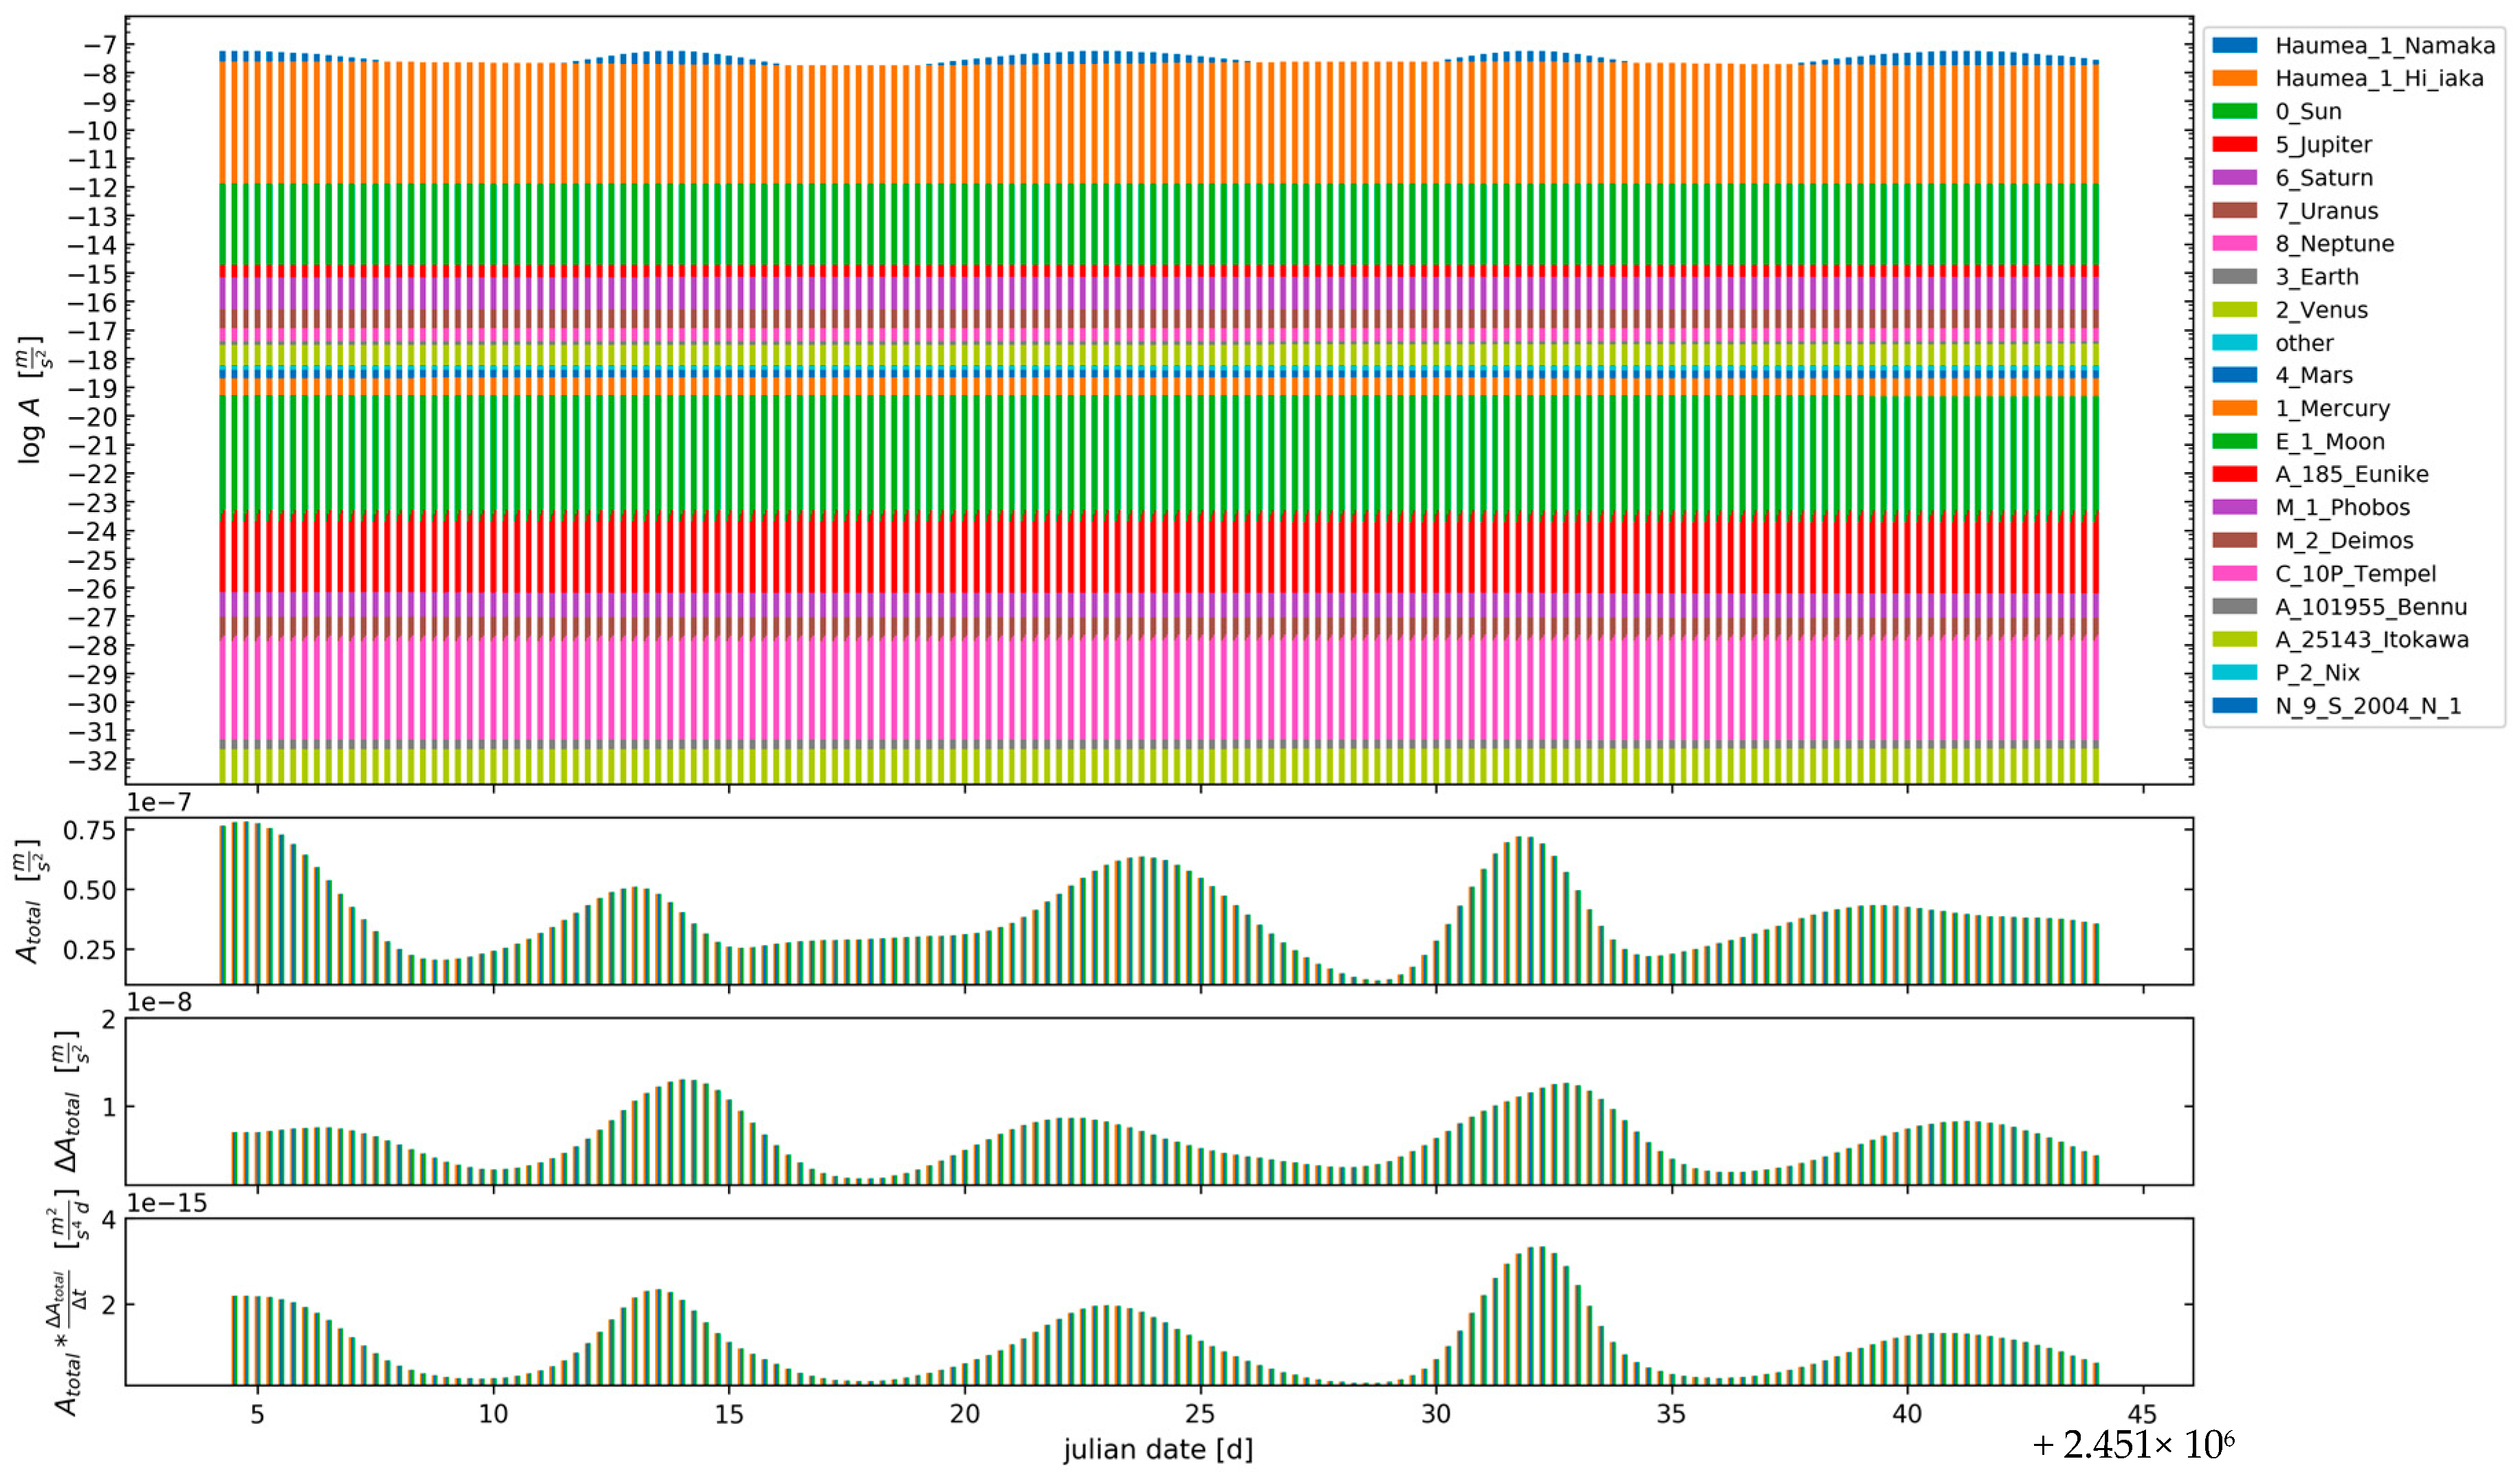Click the 5_Jupiter red legend swatch
Image resolution: width=2520 pixels, height=1481 pixels.
[x=2234, y=144]
